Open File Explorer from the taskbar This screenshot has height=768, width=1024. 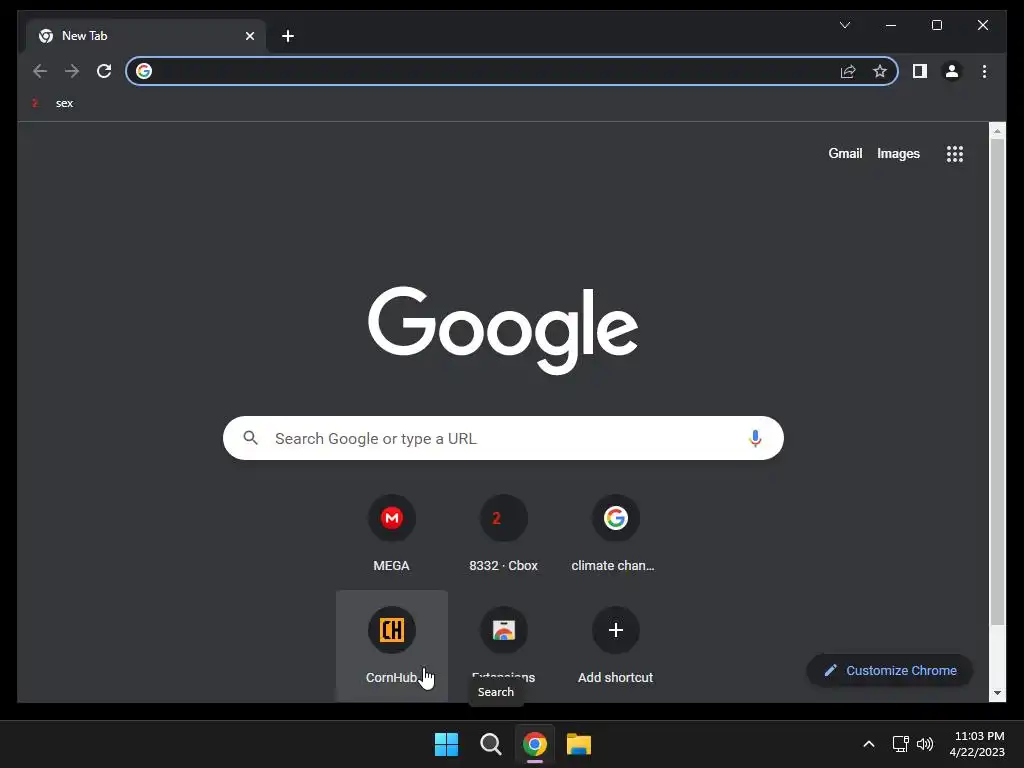point(579,744)
